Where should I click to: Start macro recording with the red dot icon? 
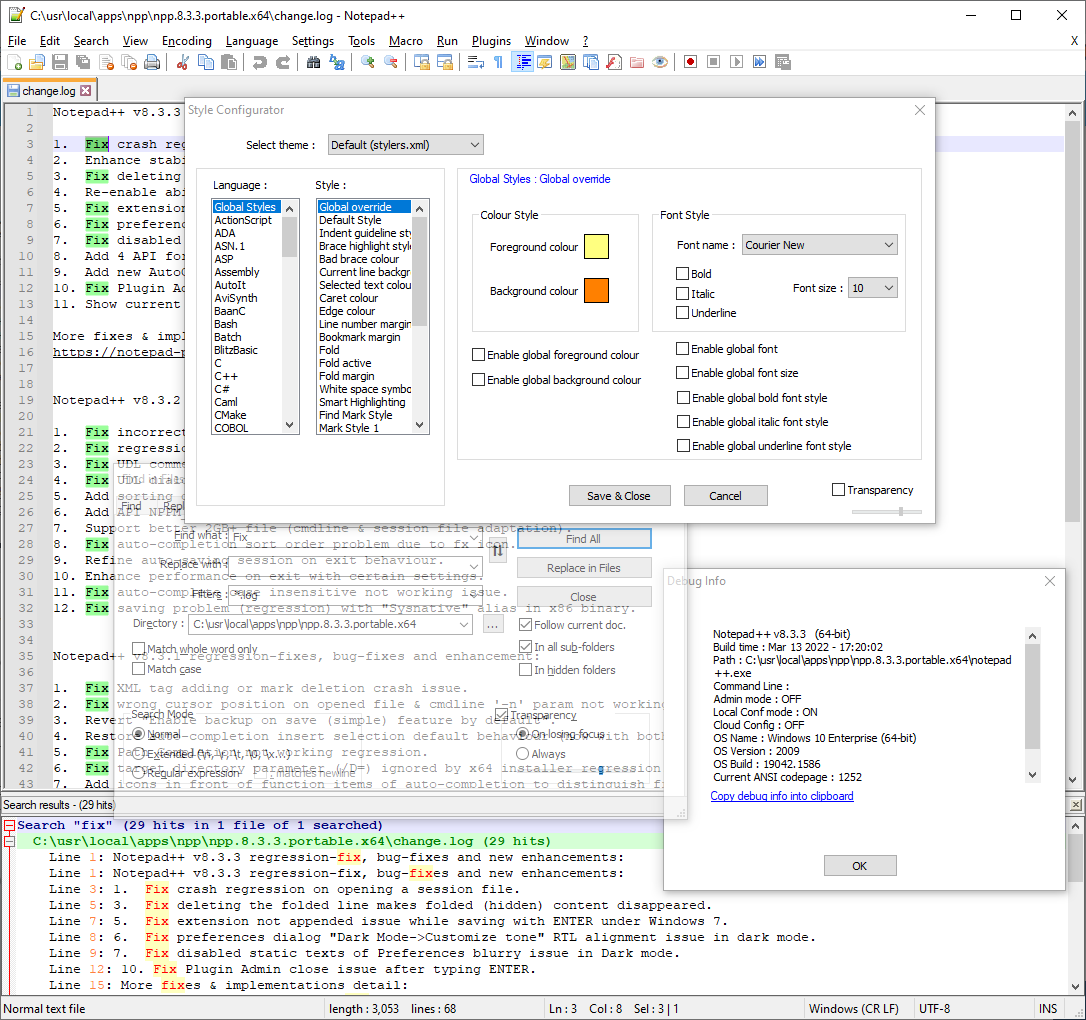click(x=691, y=62)
